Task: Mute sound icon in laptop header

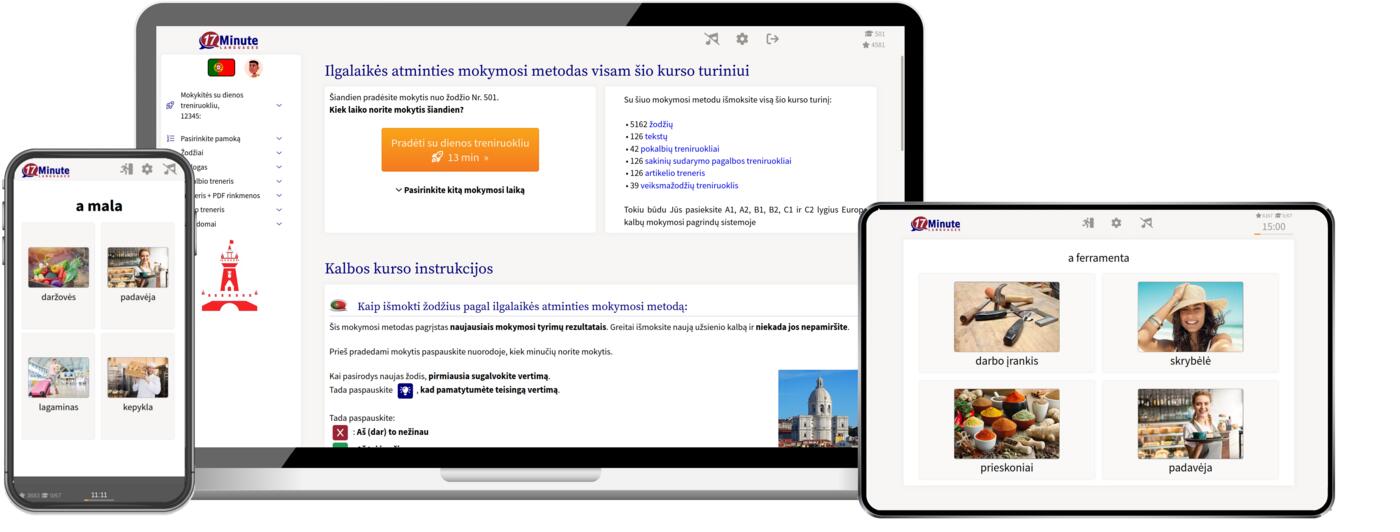Action: point(711,39)
